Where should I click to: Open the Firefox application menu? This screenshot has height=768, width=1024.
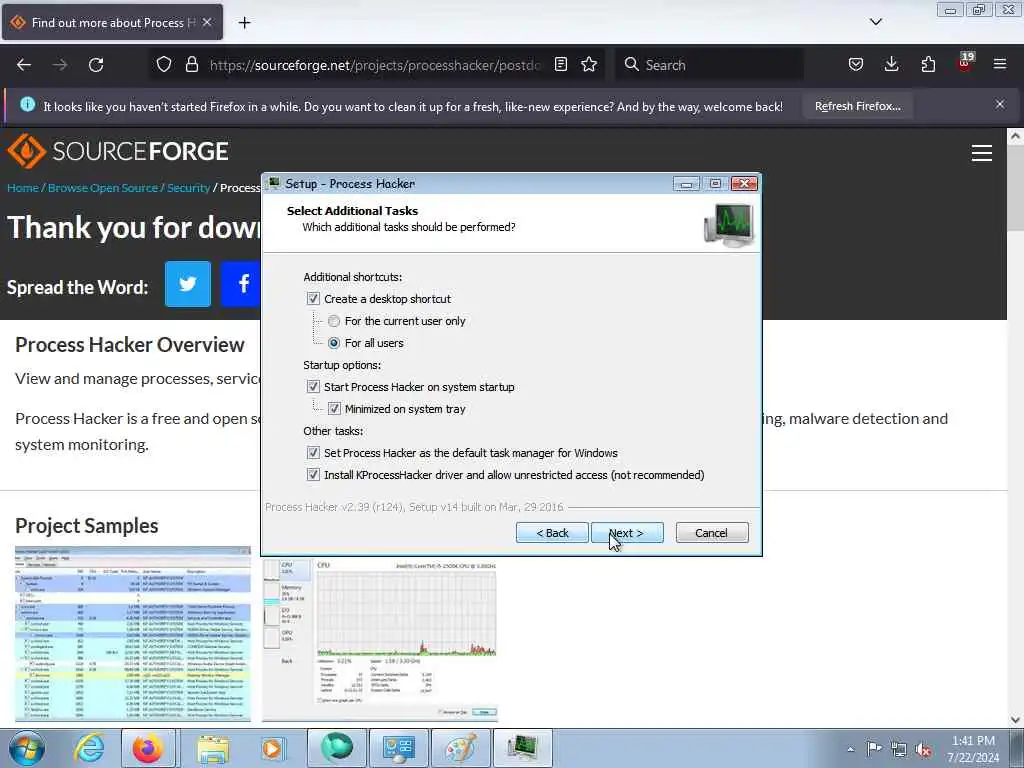click(x=1000, y=64)
